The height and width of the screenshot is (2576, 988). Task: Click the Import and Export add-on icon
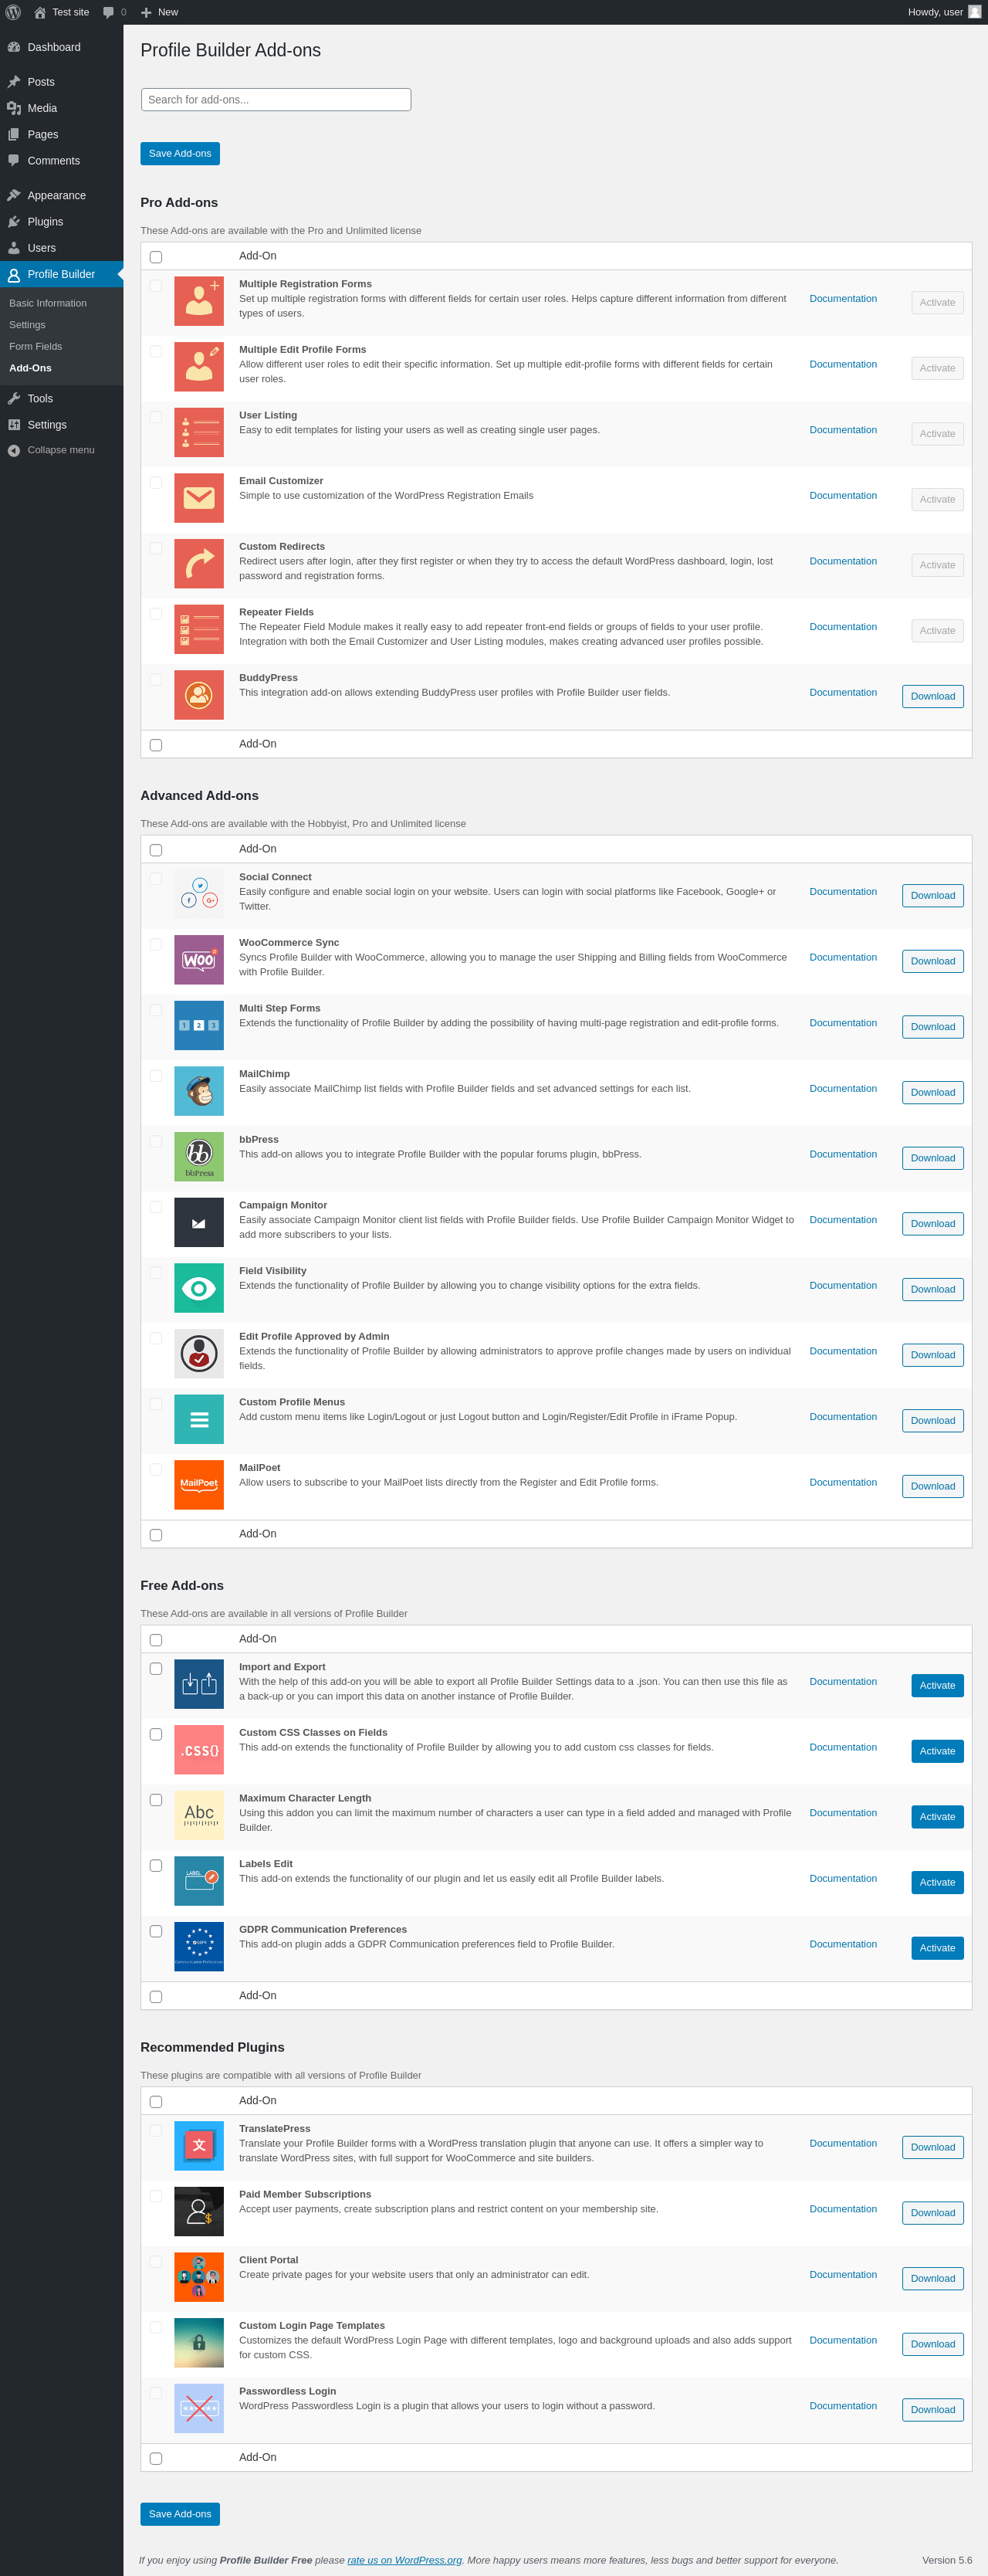pyautogui.click(x=199, y=1683)
